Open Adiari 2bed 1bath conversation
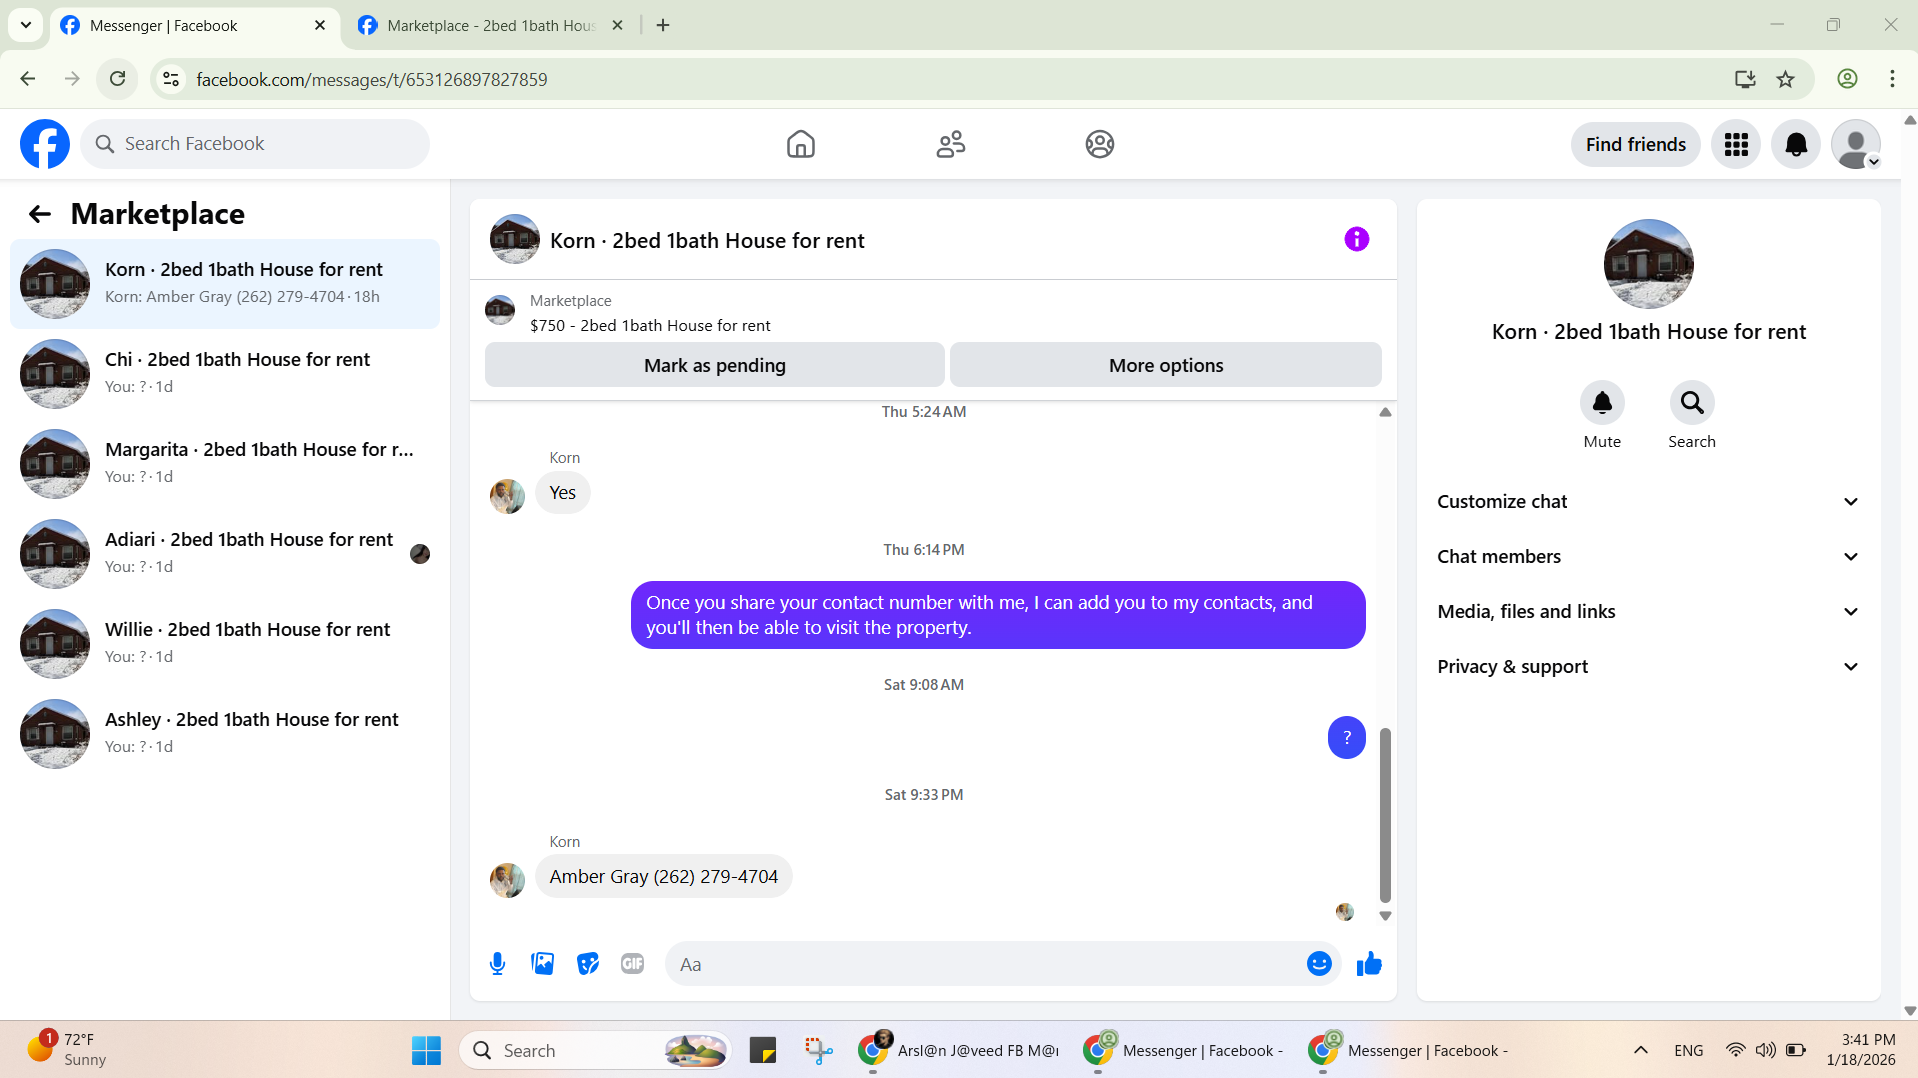 (225, 554)
